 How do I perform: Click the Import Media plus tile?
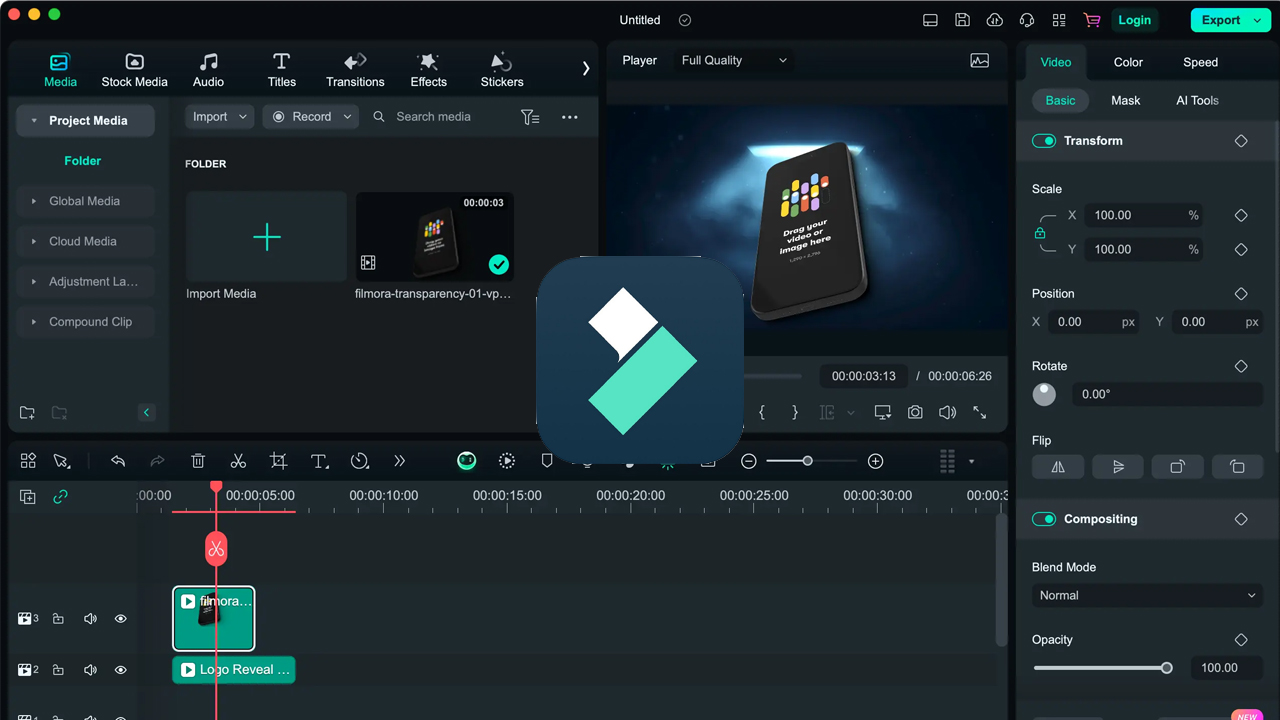[x=266, y=237]
